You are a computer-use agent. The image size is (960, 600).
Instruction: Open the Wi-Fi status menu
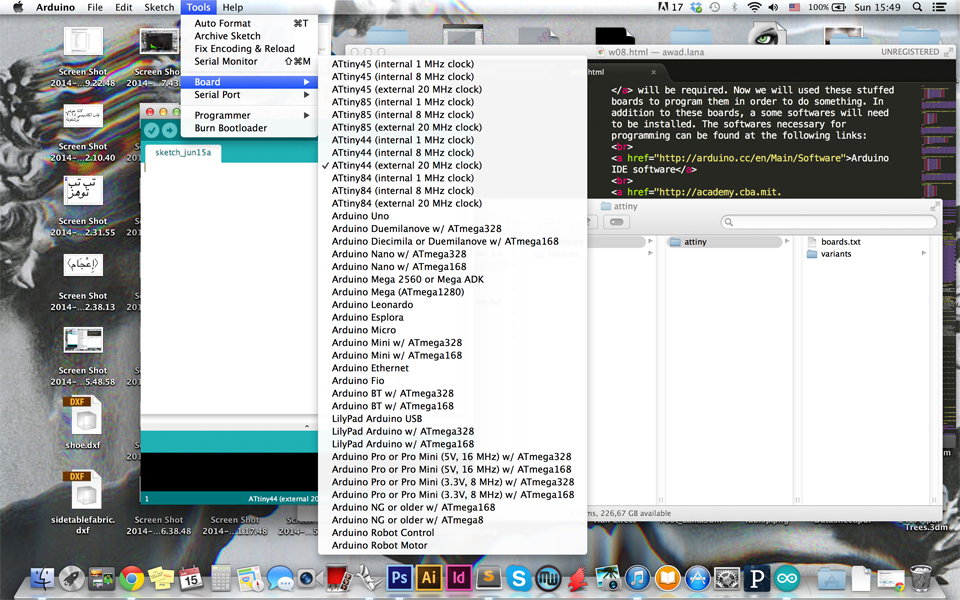click(x=754, y=7)
